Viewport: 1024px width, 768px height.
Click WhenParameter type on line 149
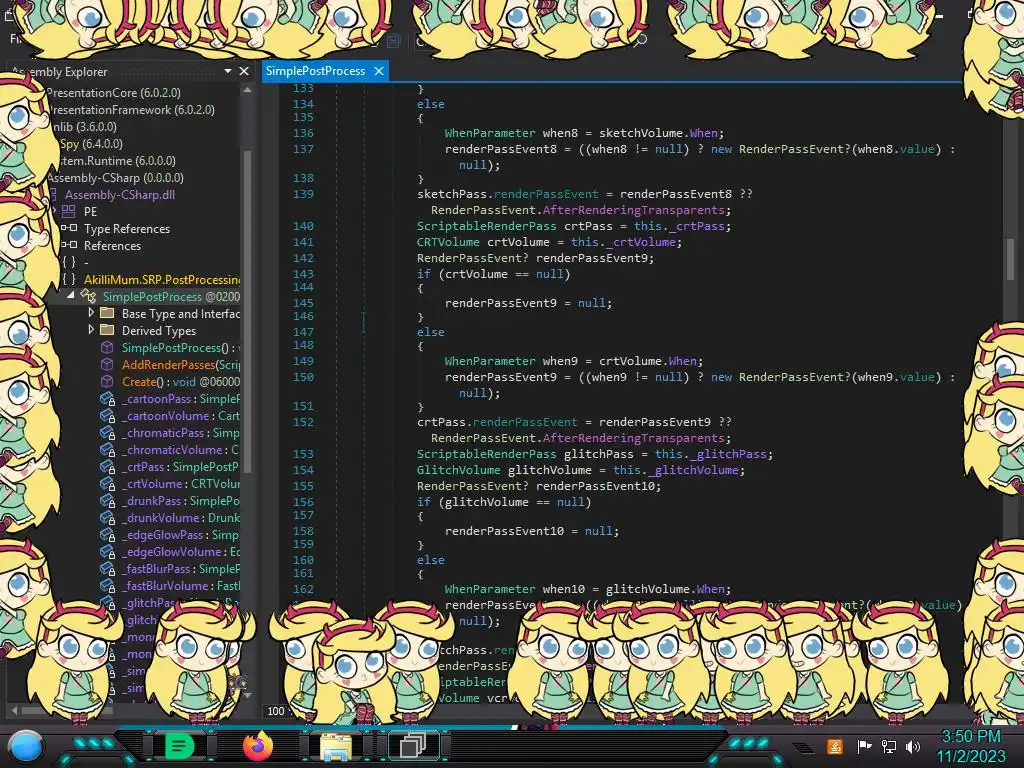(x=490, y=360)
